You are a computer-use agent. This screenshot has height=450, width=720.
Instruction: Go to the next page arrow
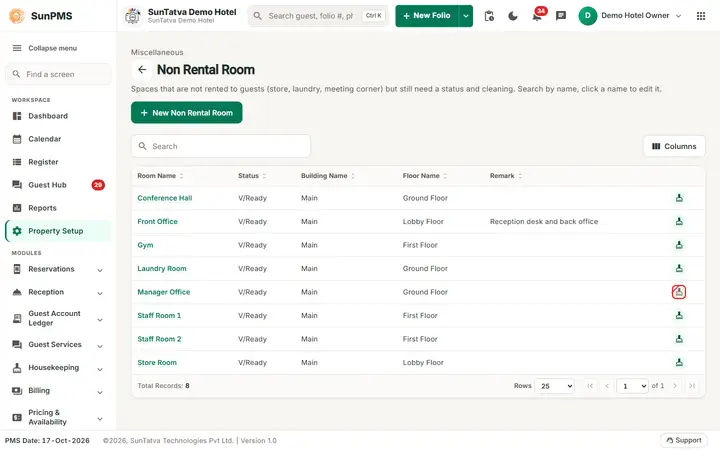(x=675, y=386)
